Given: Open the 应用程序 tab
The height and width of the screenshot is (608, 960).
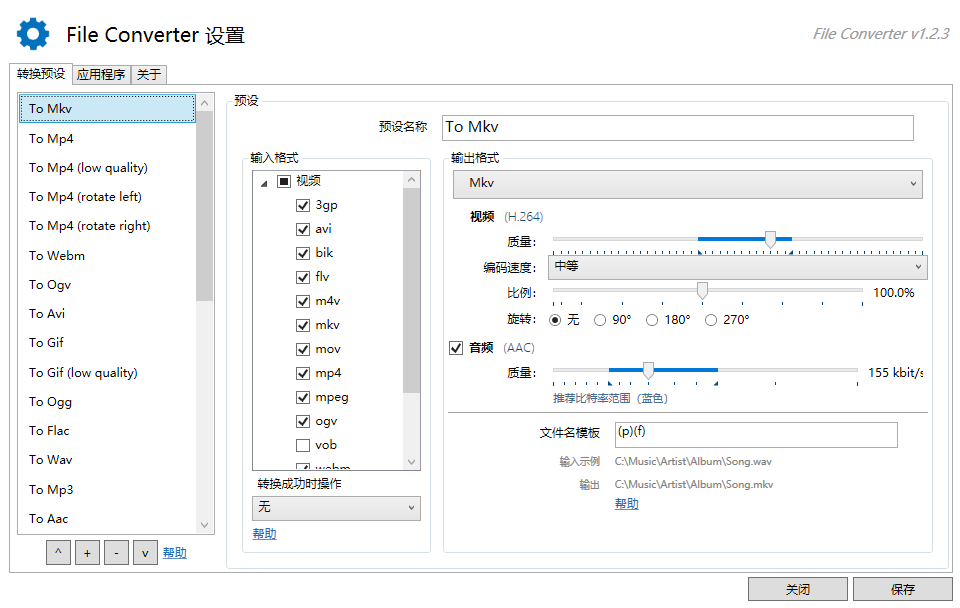Looking at the screenshot, I should [101, 75].
